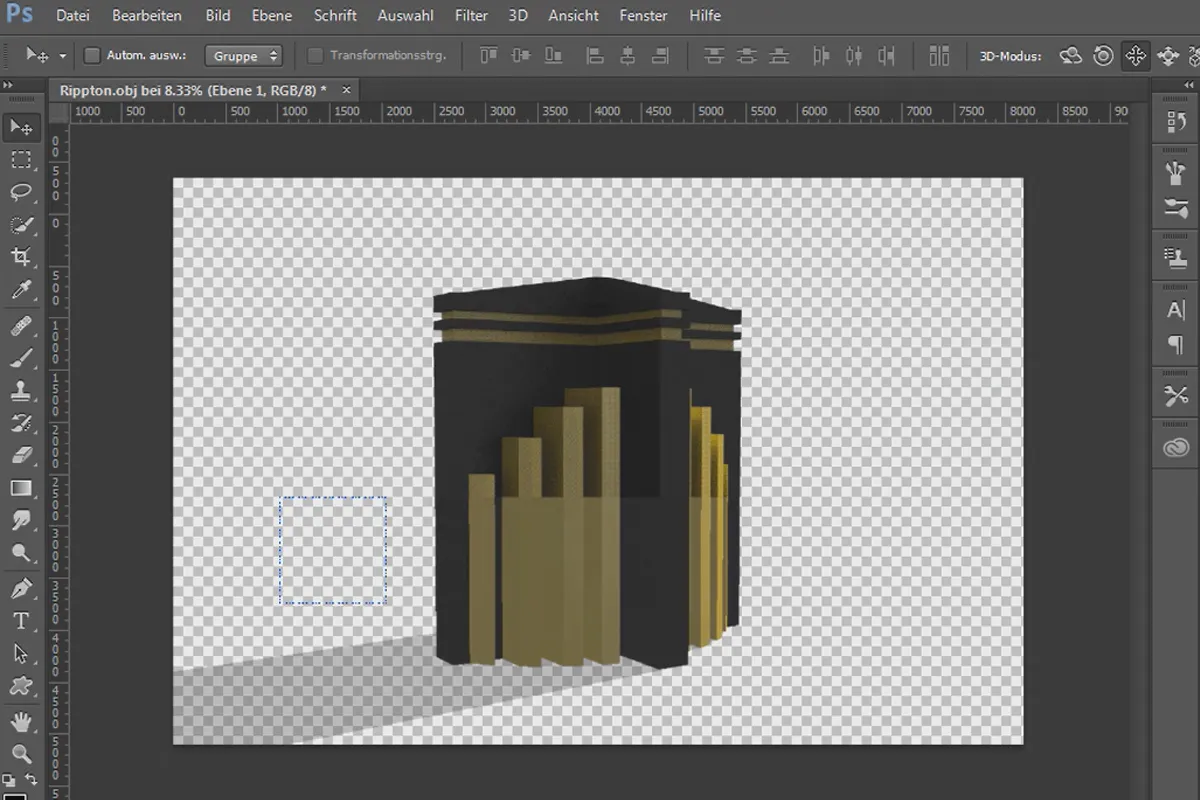Select the Move tool in the toolbox
This screenshot has width=1200, height=800.
[21, 127]
